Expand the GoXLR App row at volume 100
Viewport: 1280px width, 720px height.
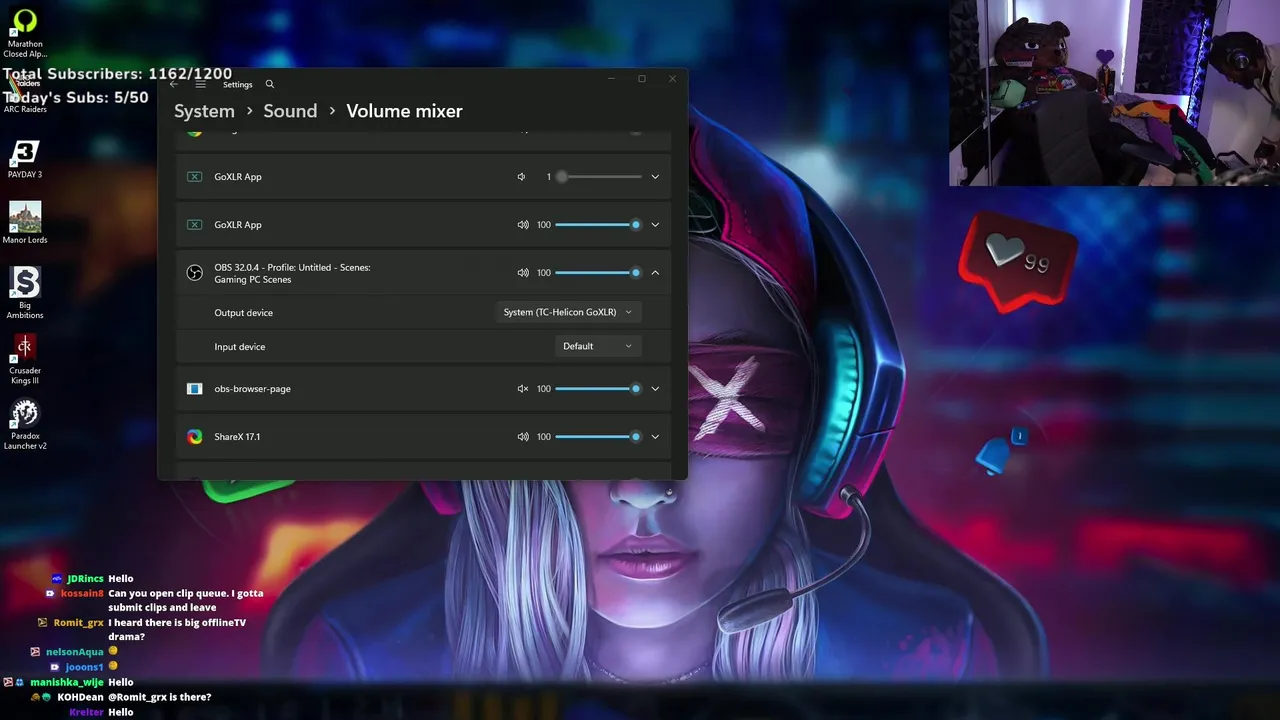pyautogui.click(x=655, y=225)
